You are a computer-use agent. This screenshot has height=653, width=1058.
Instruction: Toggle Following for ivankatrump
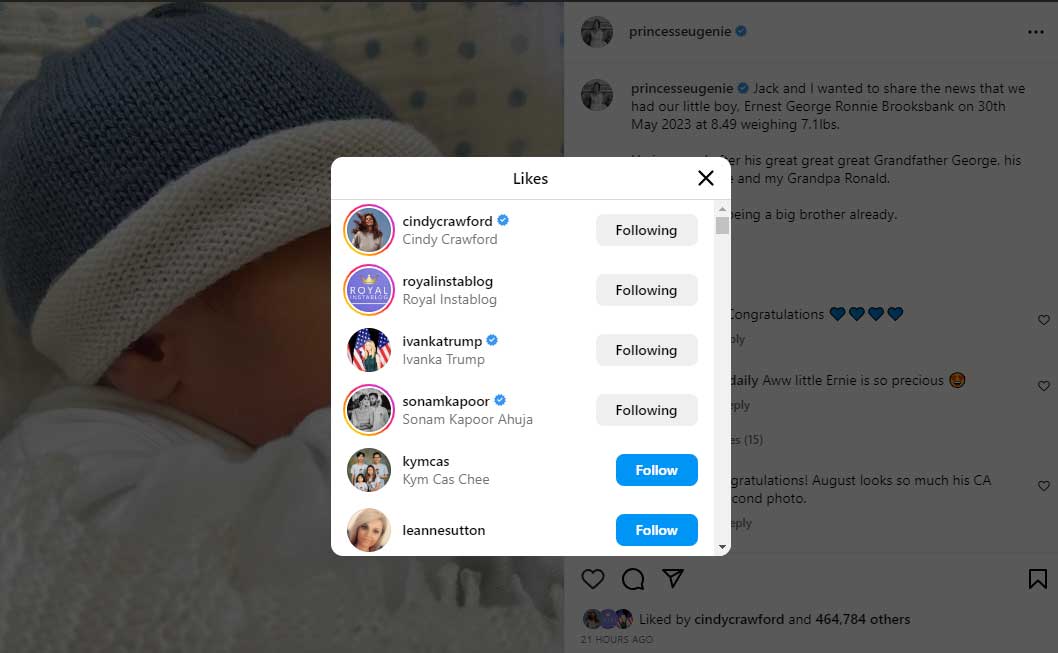(646, 350)
